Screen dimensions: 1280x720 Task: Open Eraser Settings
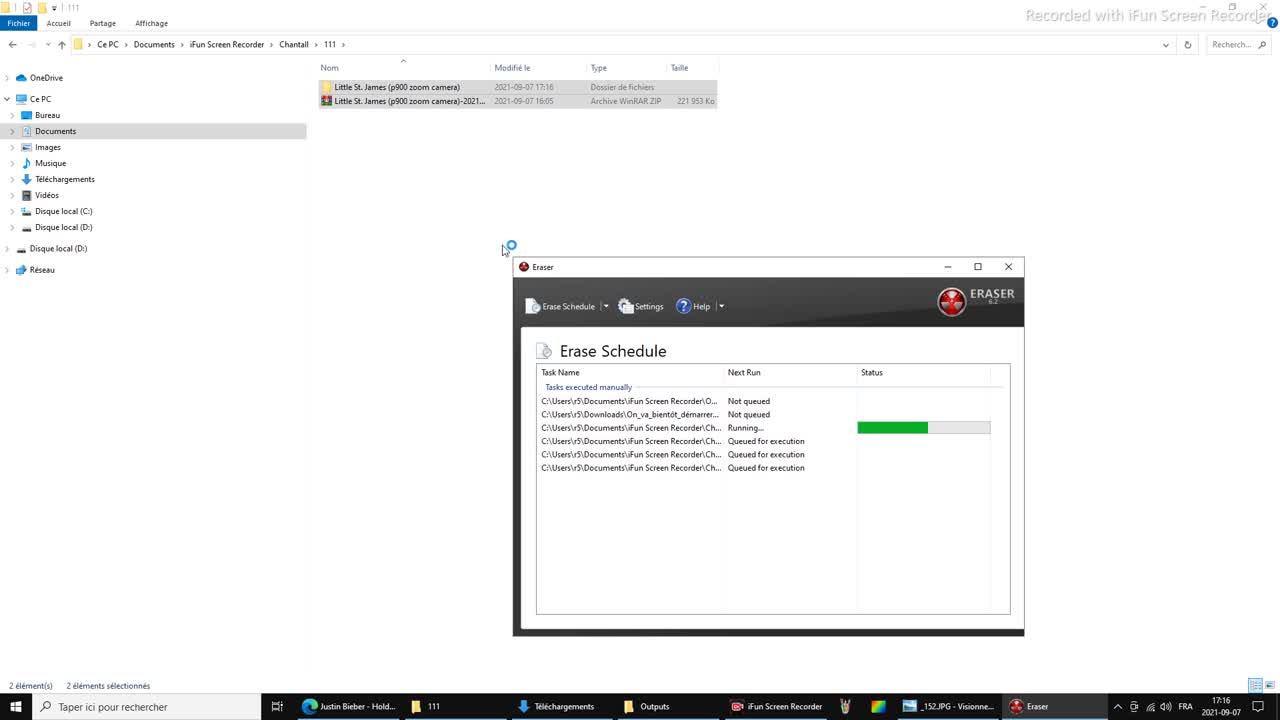(641, 306)
